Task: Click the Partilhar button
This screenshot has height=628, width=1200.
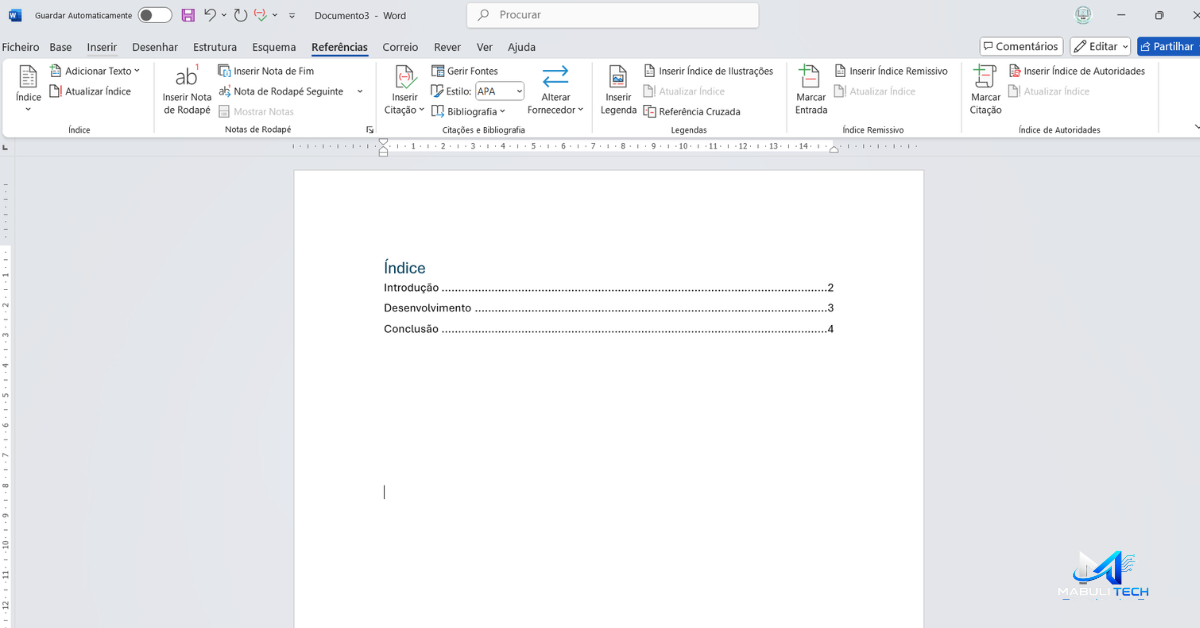Action: pyautogui.click(x=1167, y=46)
